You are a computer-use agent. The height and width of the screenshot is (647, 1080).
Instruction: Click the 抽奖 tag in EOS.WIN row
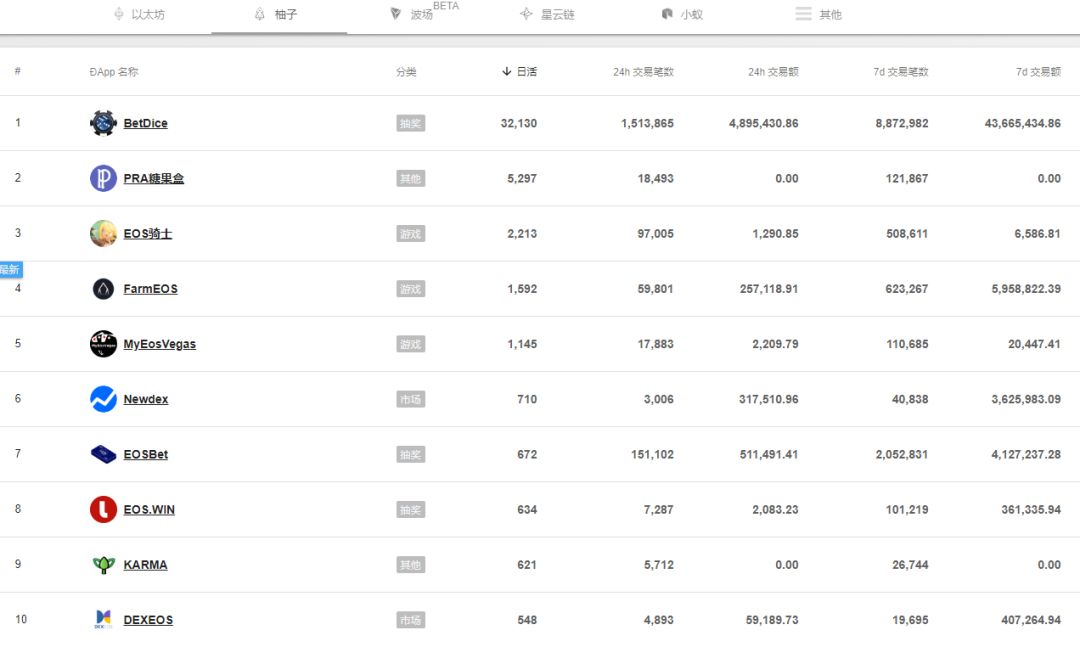pos(411,509)
